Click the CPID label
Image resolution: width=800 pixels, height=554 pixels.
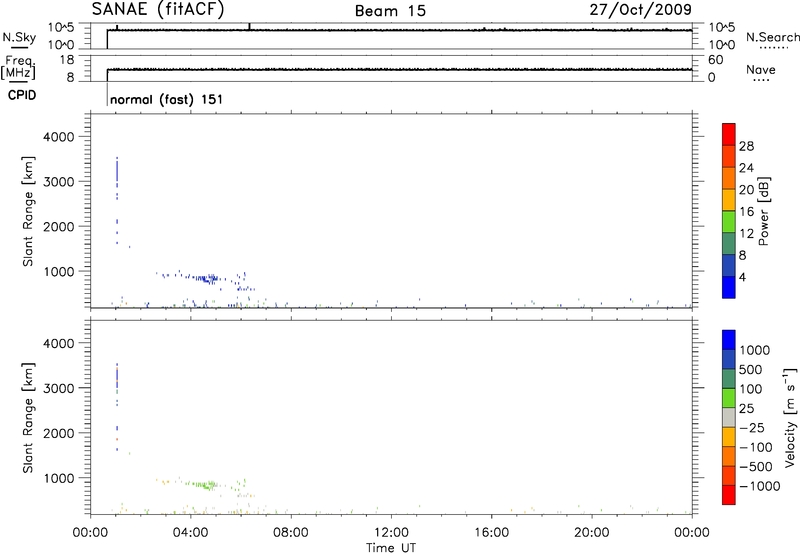click(x=18, y=98)
